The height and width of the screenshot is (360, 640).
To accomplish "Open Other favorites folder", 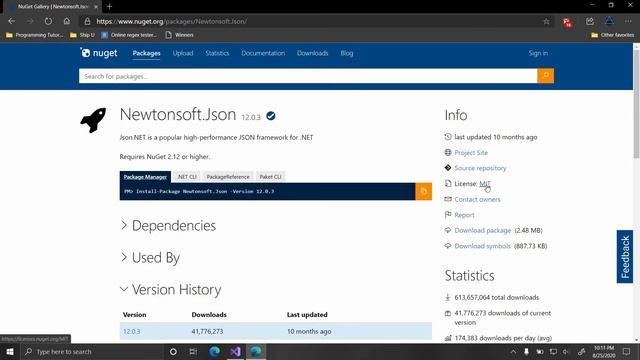I will (613, 35).
